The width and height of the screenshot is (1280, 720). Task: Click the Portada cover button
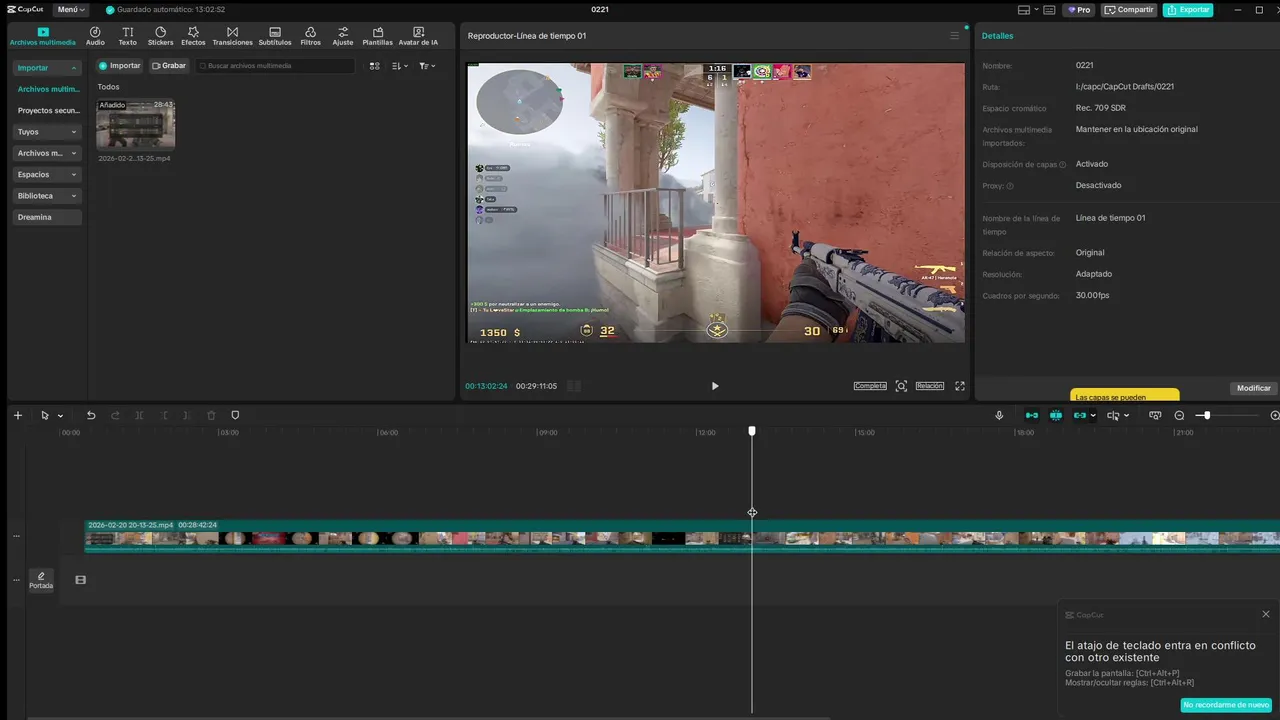coord(41,580)
